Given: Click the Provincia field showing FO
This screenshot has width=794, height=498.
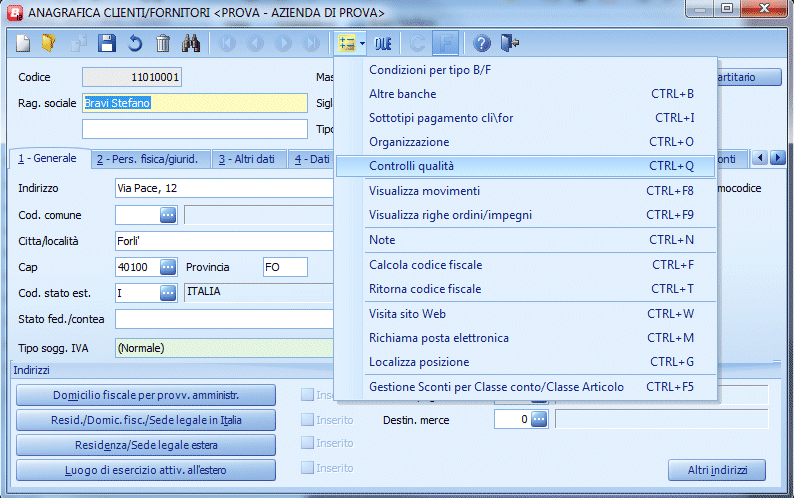Looking at the screenshot, I should pos(285,267).
